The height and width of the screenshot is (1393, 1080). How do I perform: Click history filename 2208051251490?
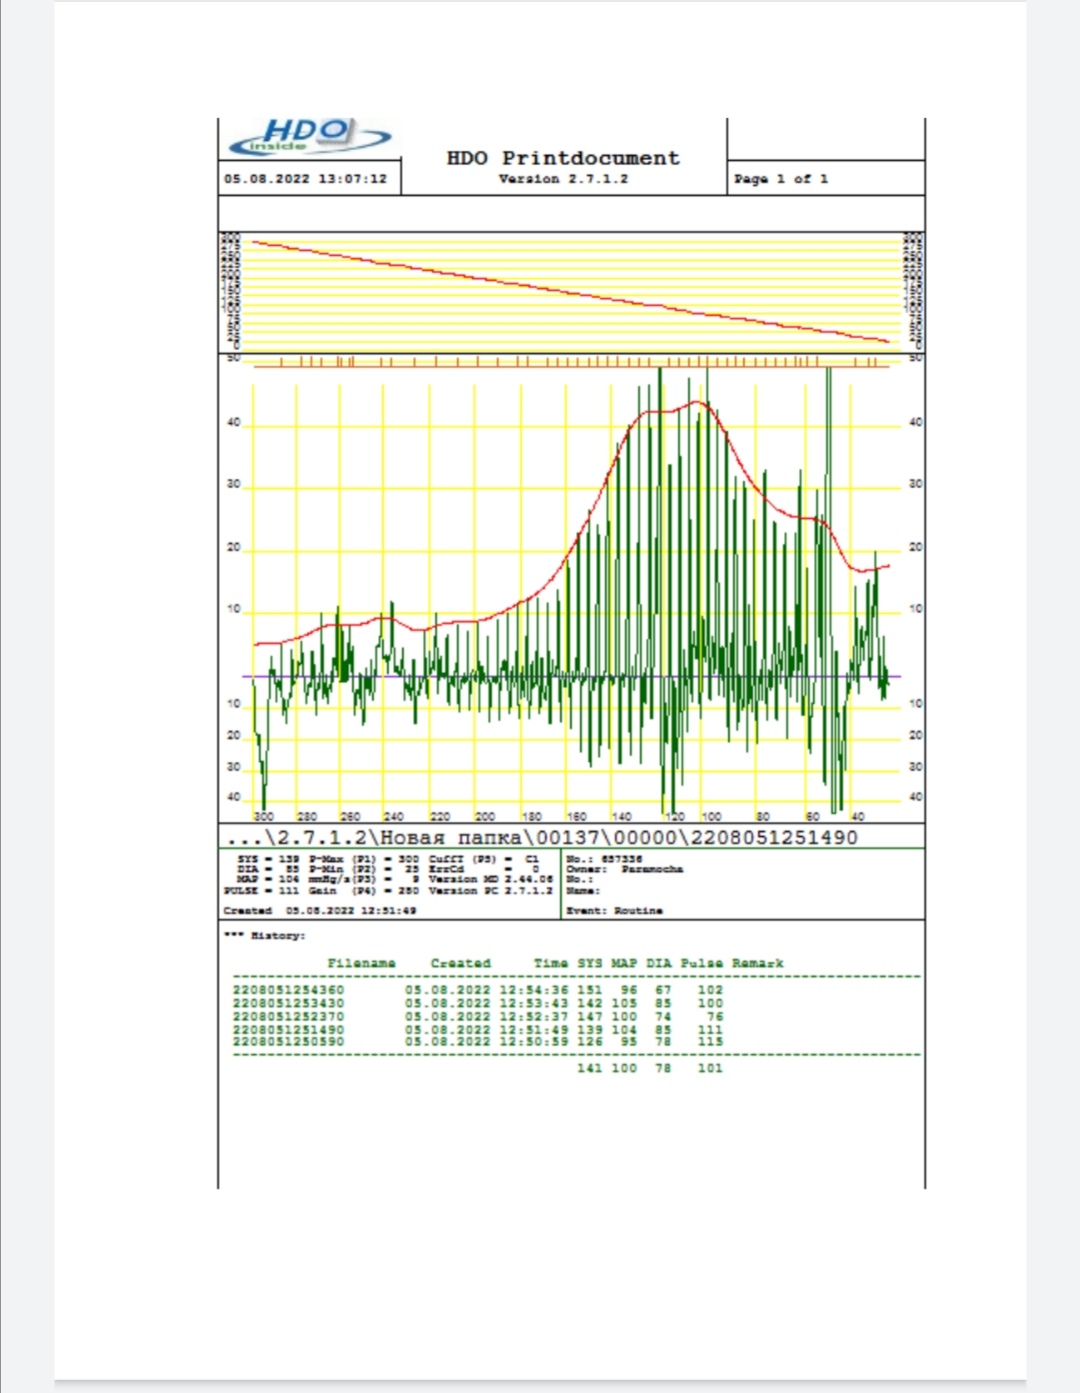[x=289, y=1029]
